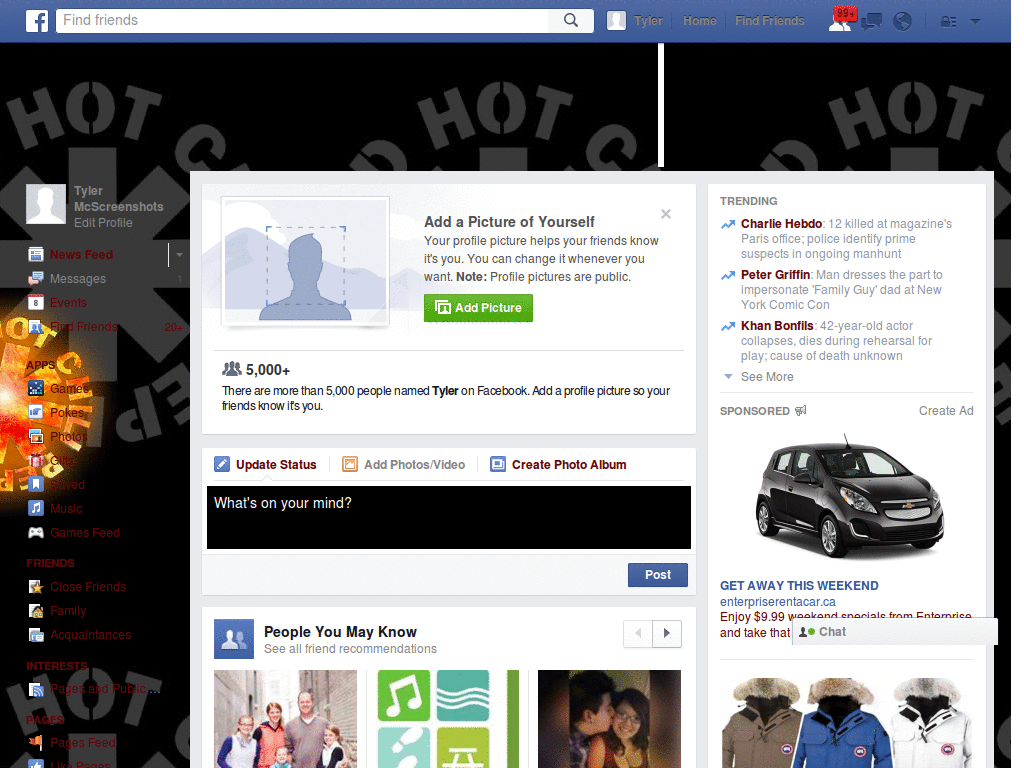Open the messages icon in top bar
This screenshot has width=1024, height=768.
[x=871, y=22]
